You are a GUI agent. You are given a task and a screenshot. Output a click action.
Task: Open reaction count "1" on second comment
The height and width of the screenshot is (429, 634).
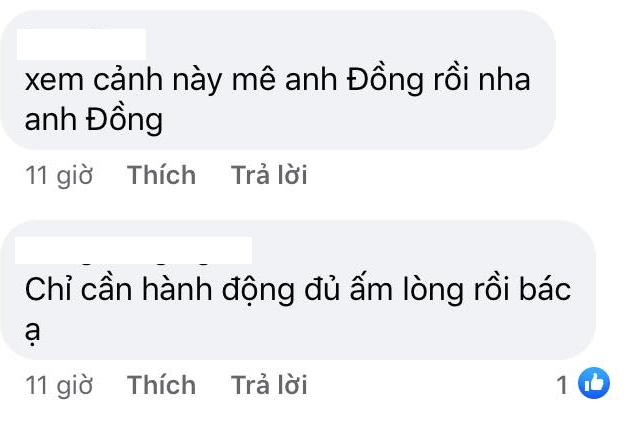[562, 384]
